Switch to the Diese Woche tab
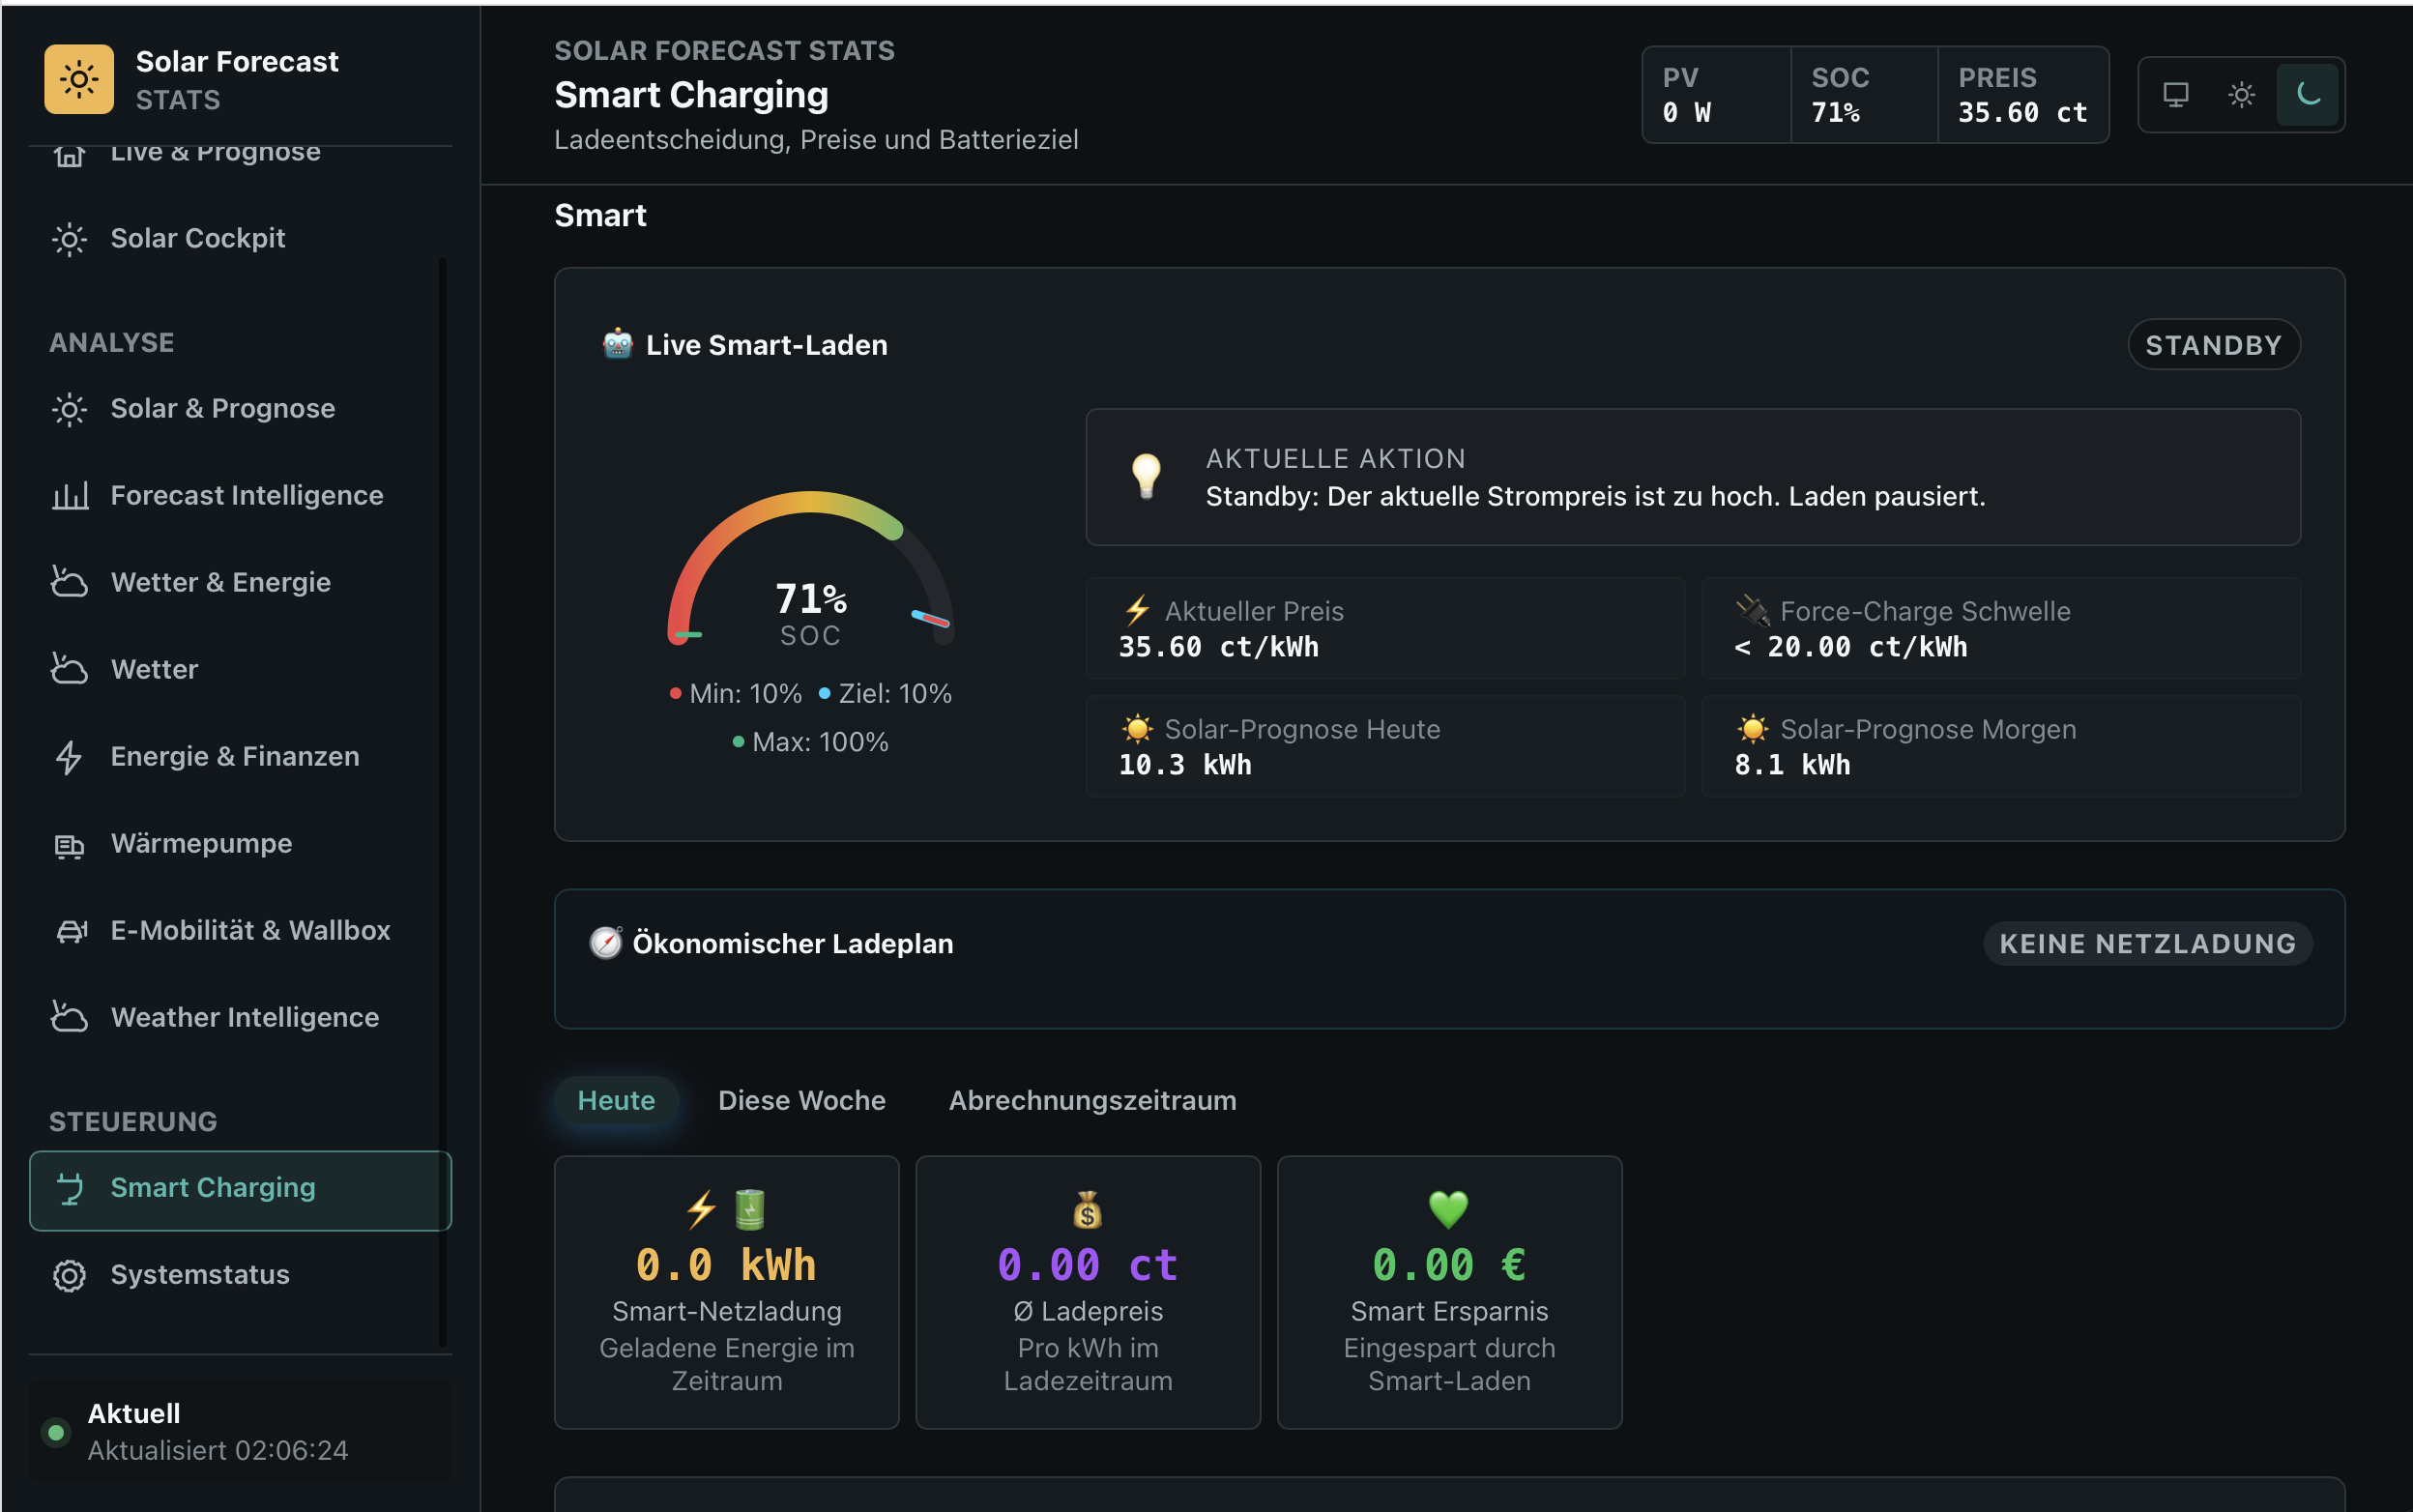 tap(801, 1100)
